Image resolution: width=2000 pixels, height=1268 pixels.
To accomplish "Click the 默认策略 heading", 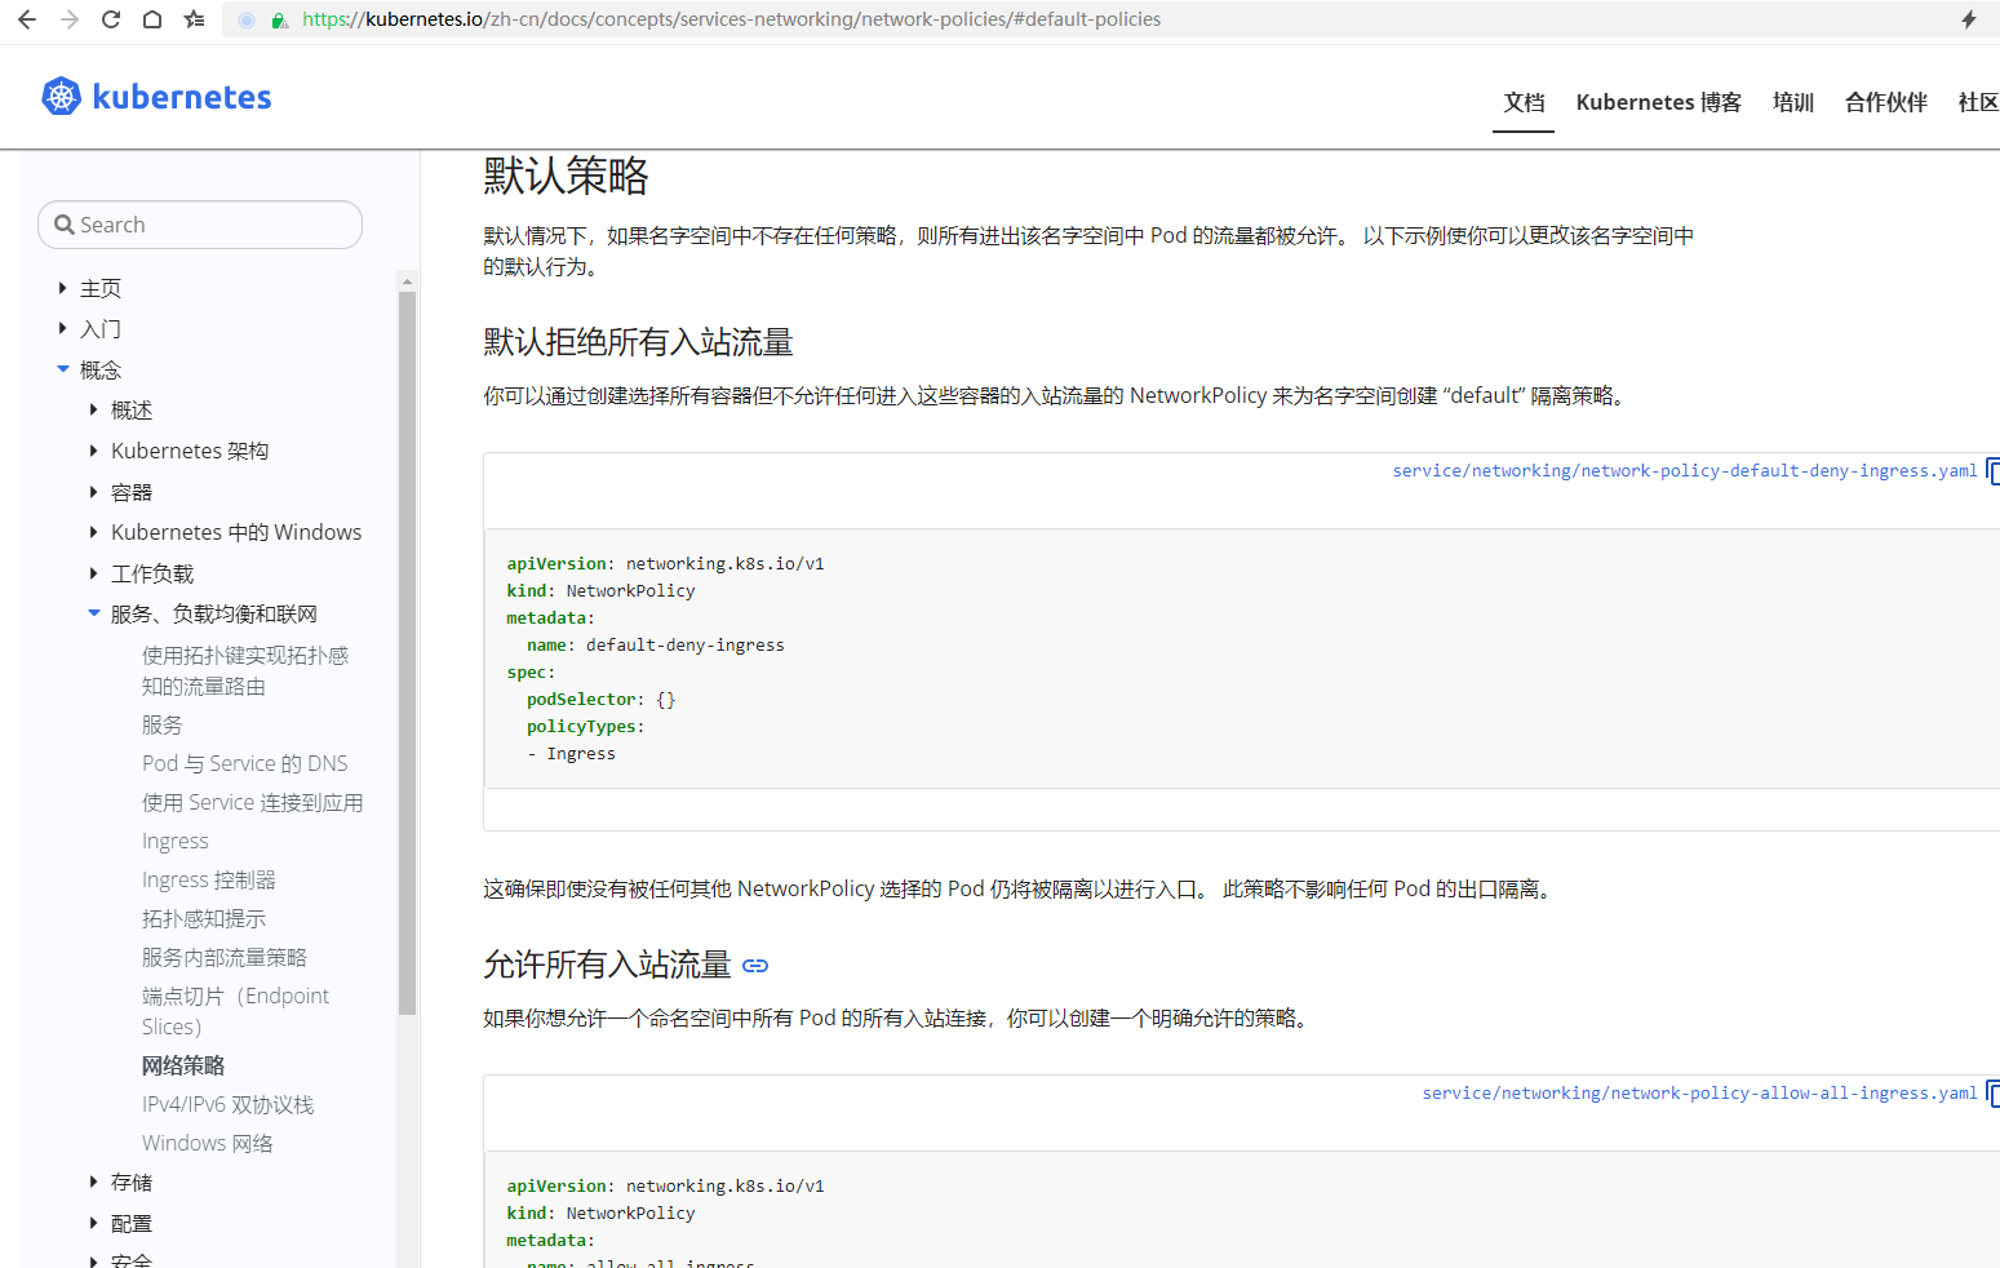I will click(x=566, y=176).
